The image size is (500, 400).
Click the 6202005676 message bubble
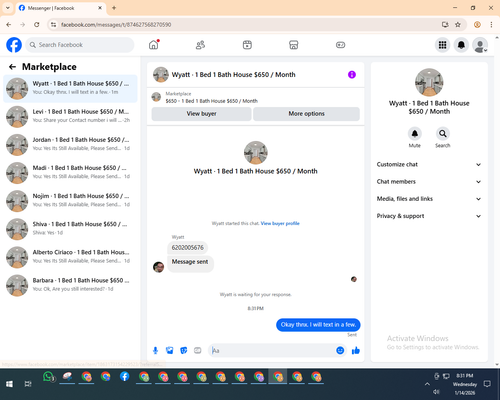click(187, 247)
